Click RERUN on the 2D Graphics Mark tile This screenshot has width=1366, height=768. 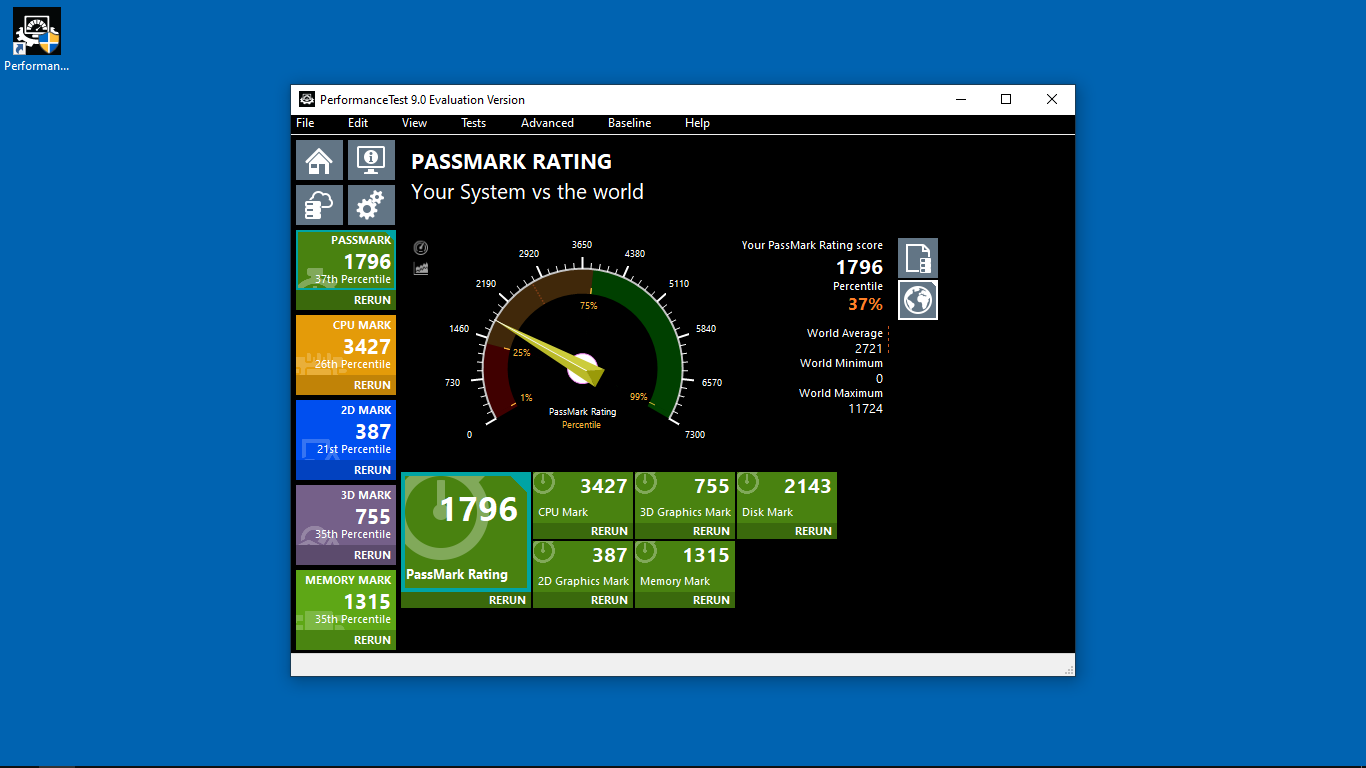[609, 600]
